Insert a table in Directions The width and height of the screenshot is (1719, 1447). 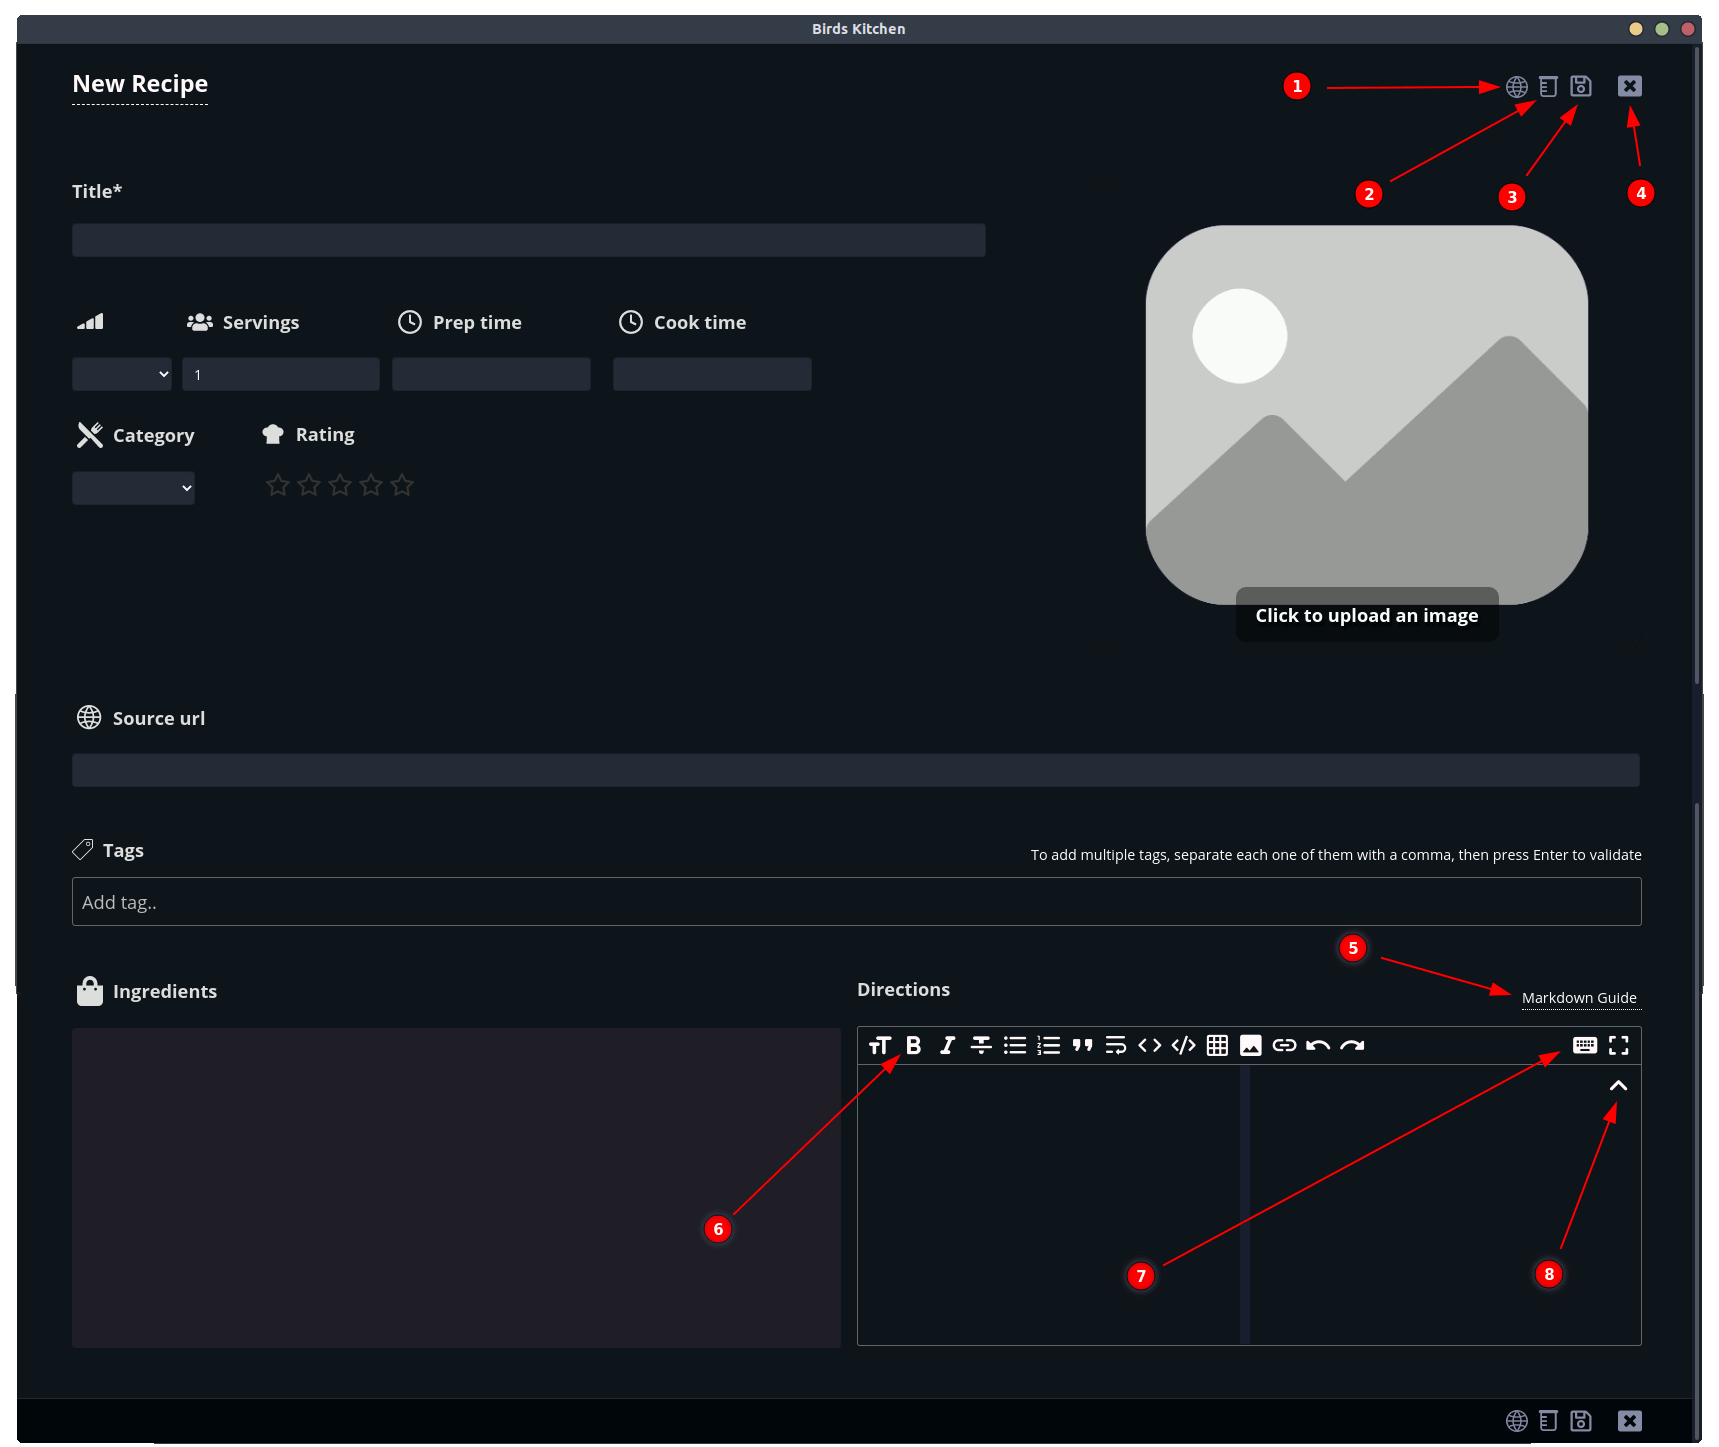click(1217, 1046)
